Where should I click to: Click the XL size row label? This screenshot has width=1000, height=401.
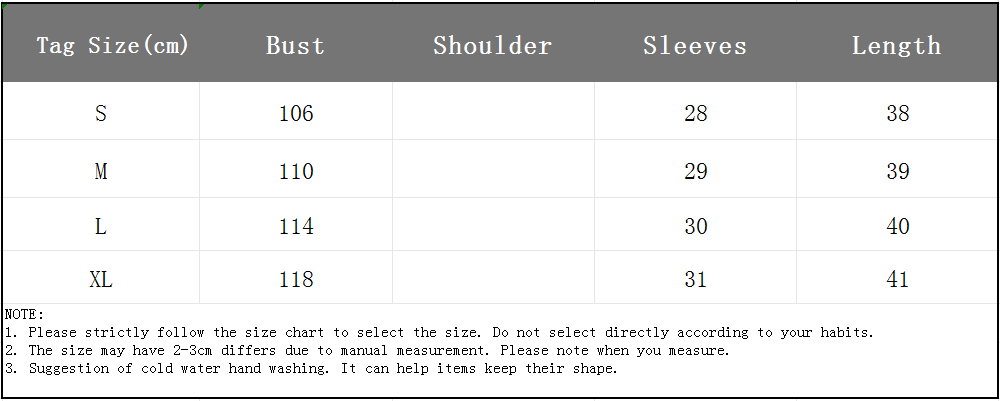(x=101, y=280)
